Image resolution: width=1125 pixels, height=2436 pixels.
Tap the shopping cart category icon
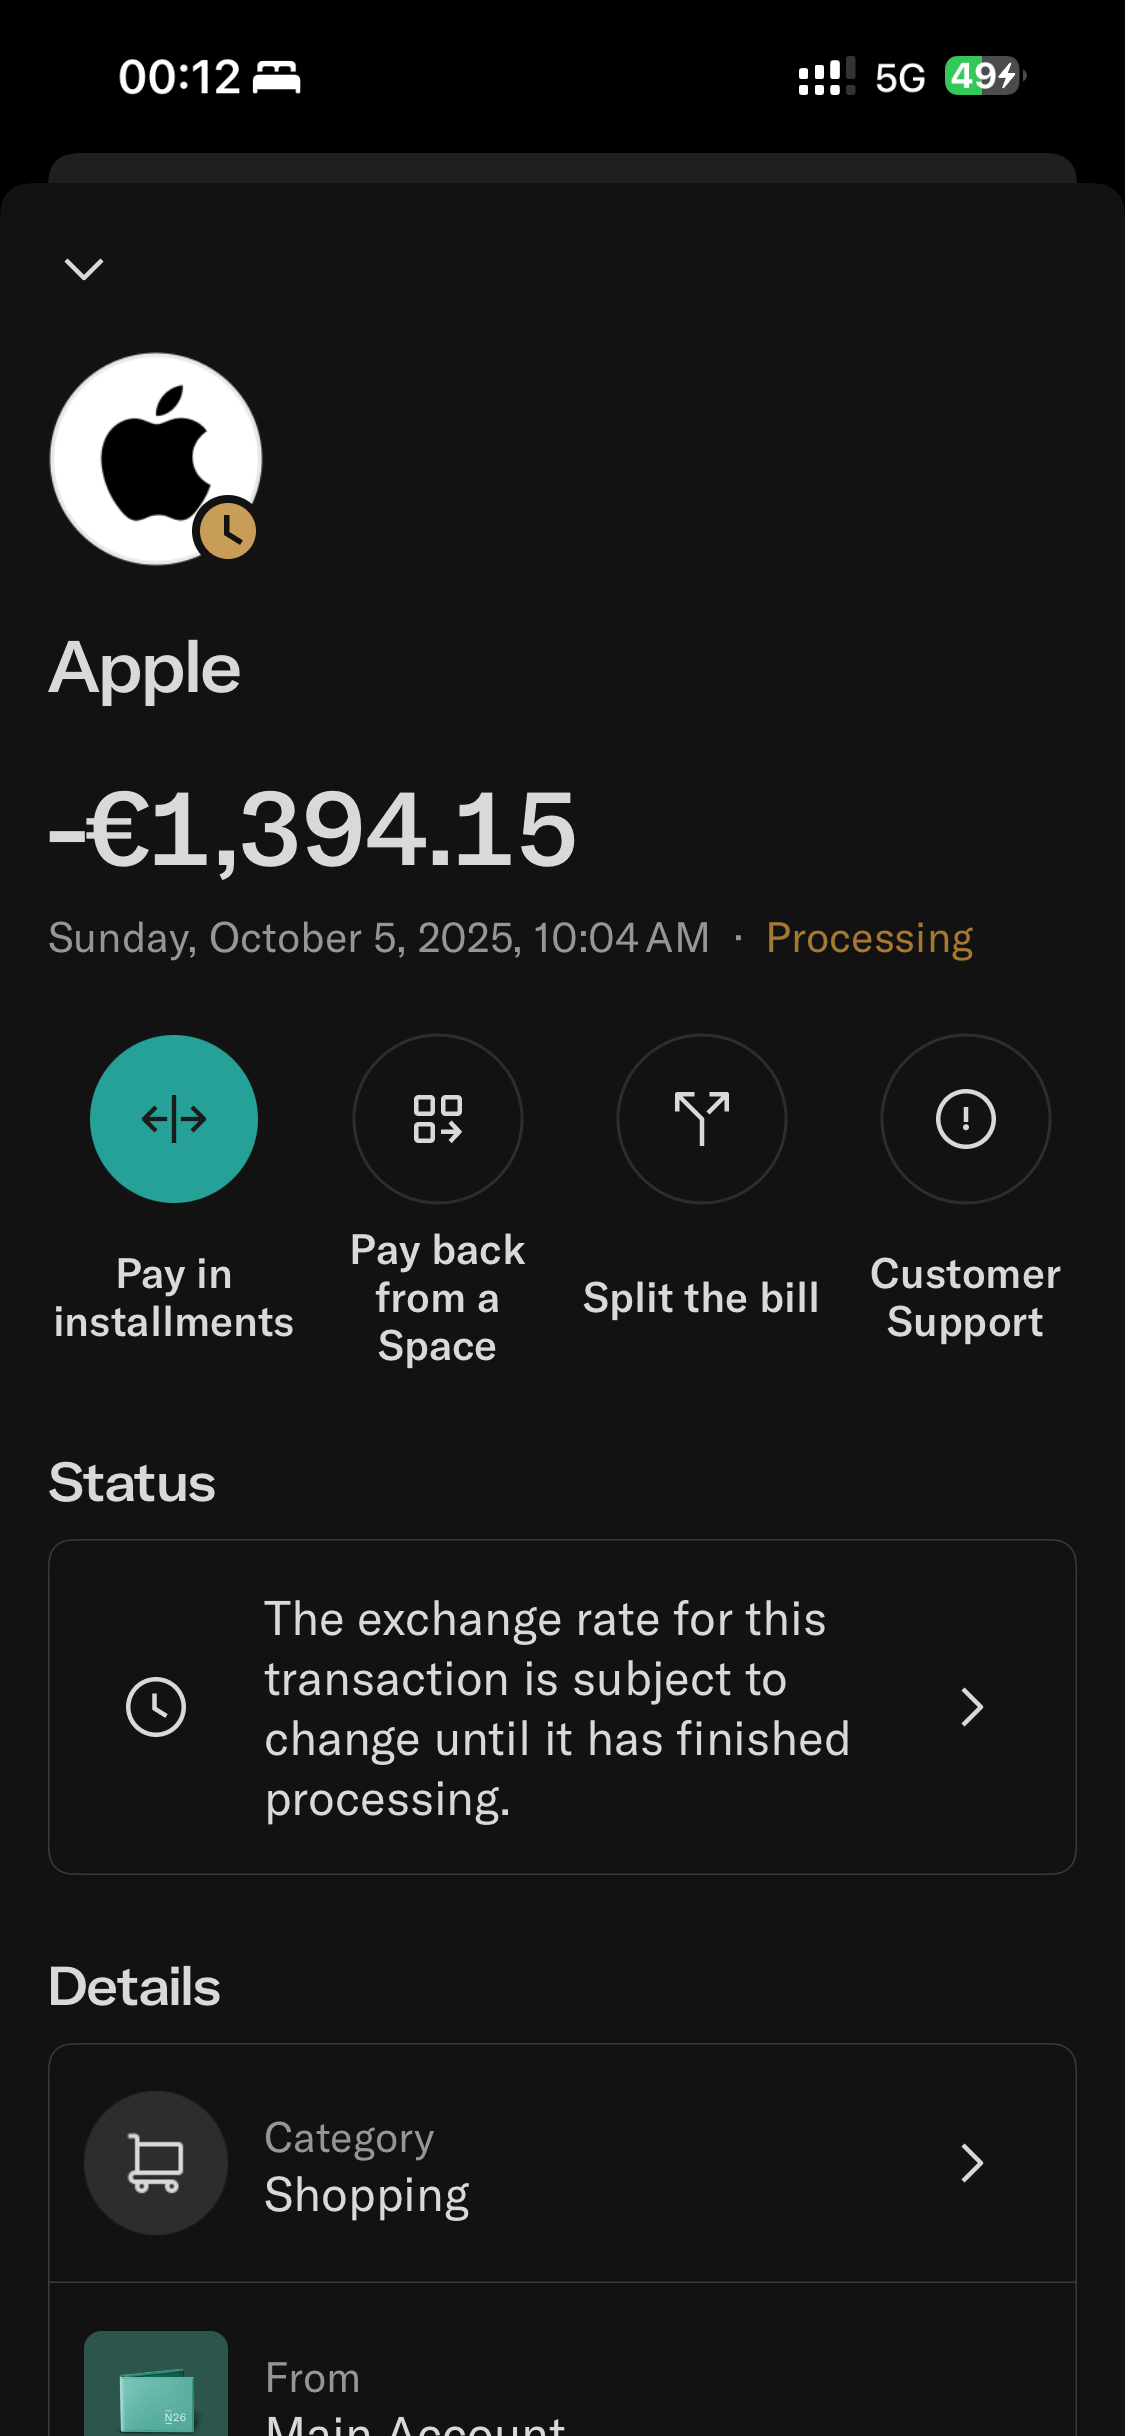156,2163
